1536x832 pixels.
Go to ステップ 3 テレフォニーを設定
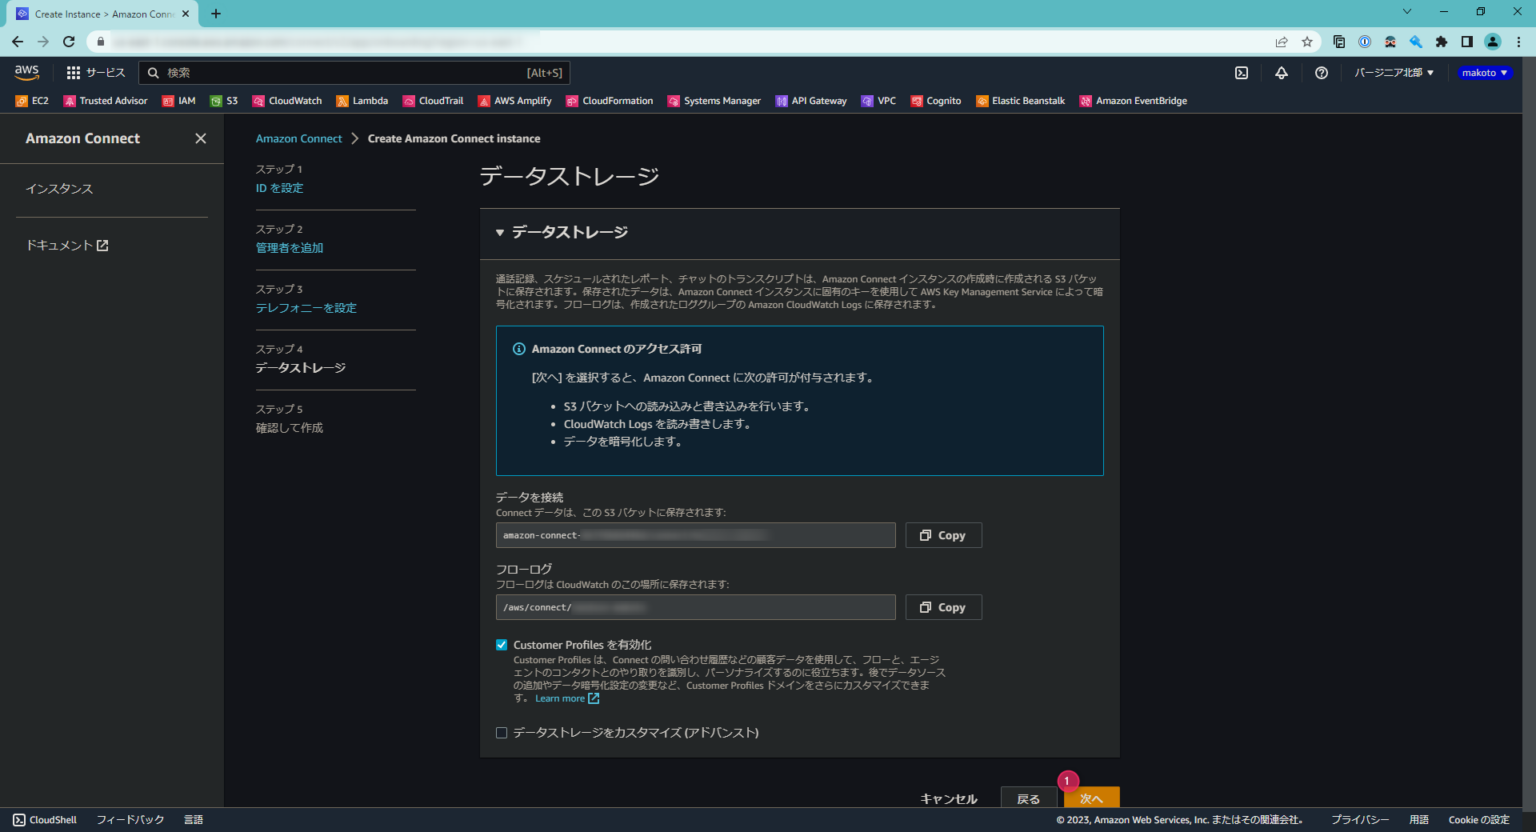click(x=305, y=307)
